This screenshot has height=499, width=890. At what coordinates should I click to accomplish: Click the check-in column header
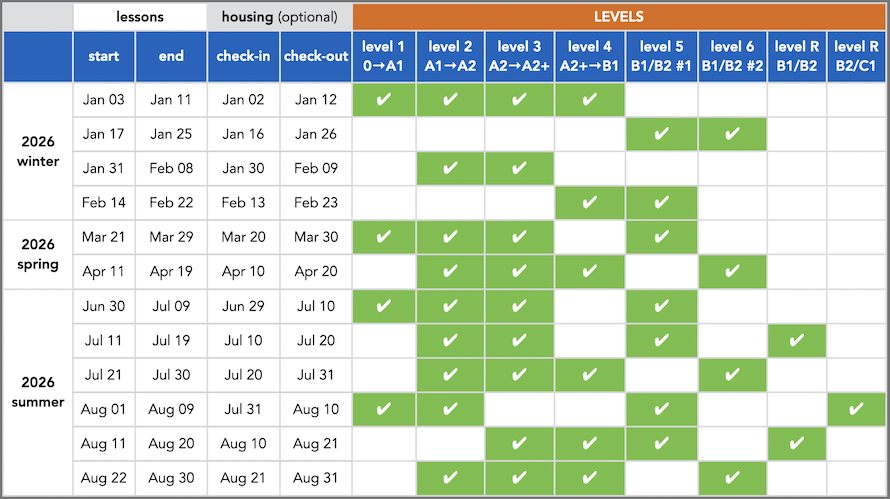tap(243, 56)
